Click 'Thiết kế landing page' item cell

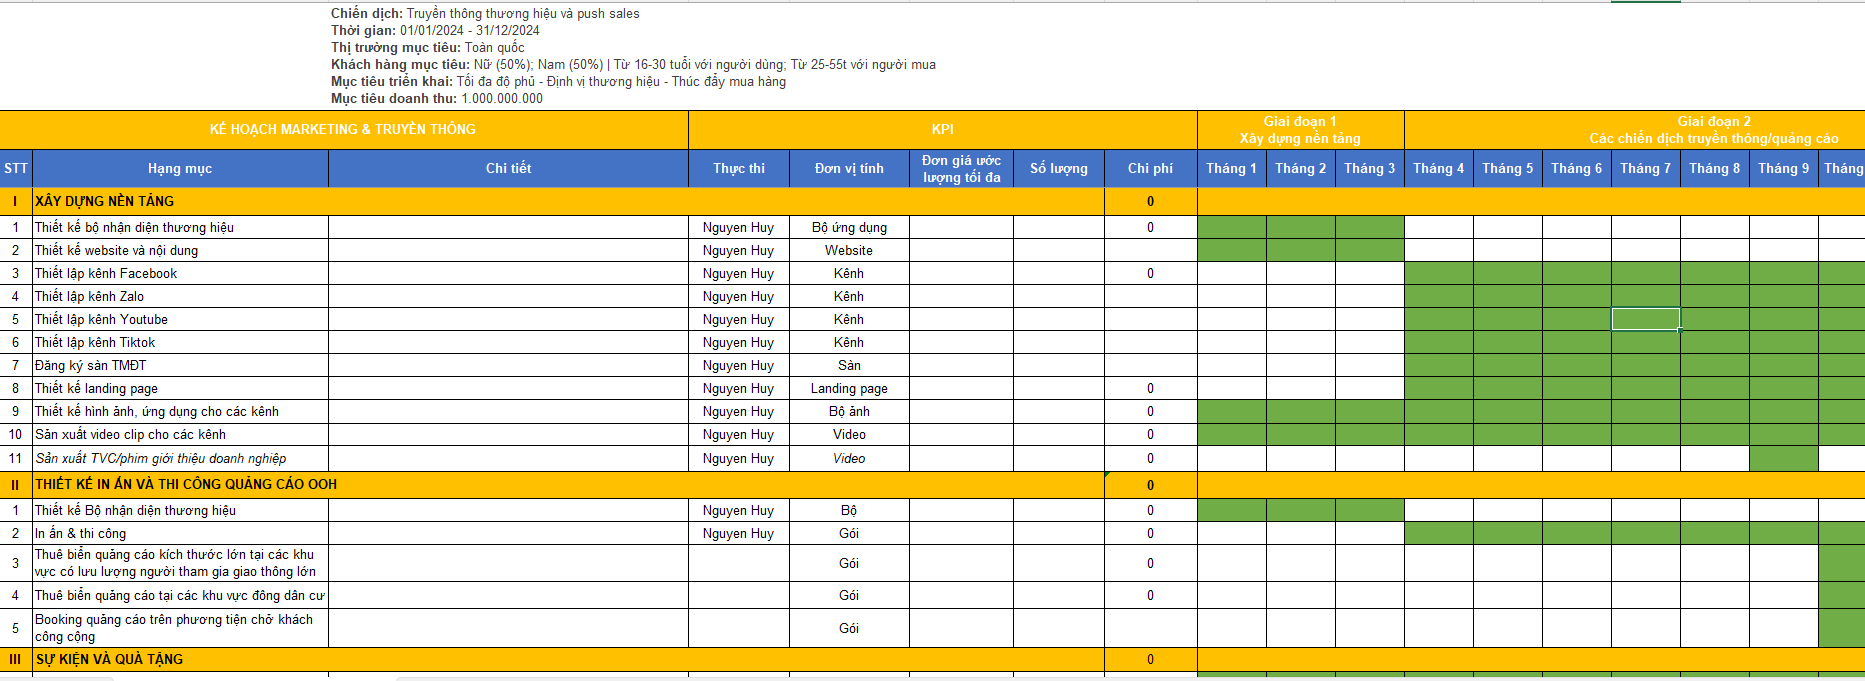(x=97, y=388)
